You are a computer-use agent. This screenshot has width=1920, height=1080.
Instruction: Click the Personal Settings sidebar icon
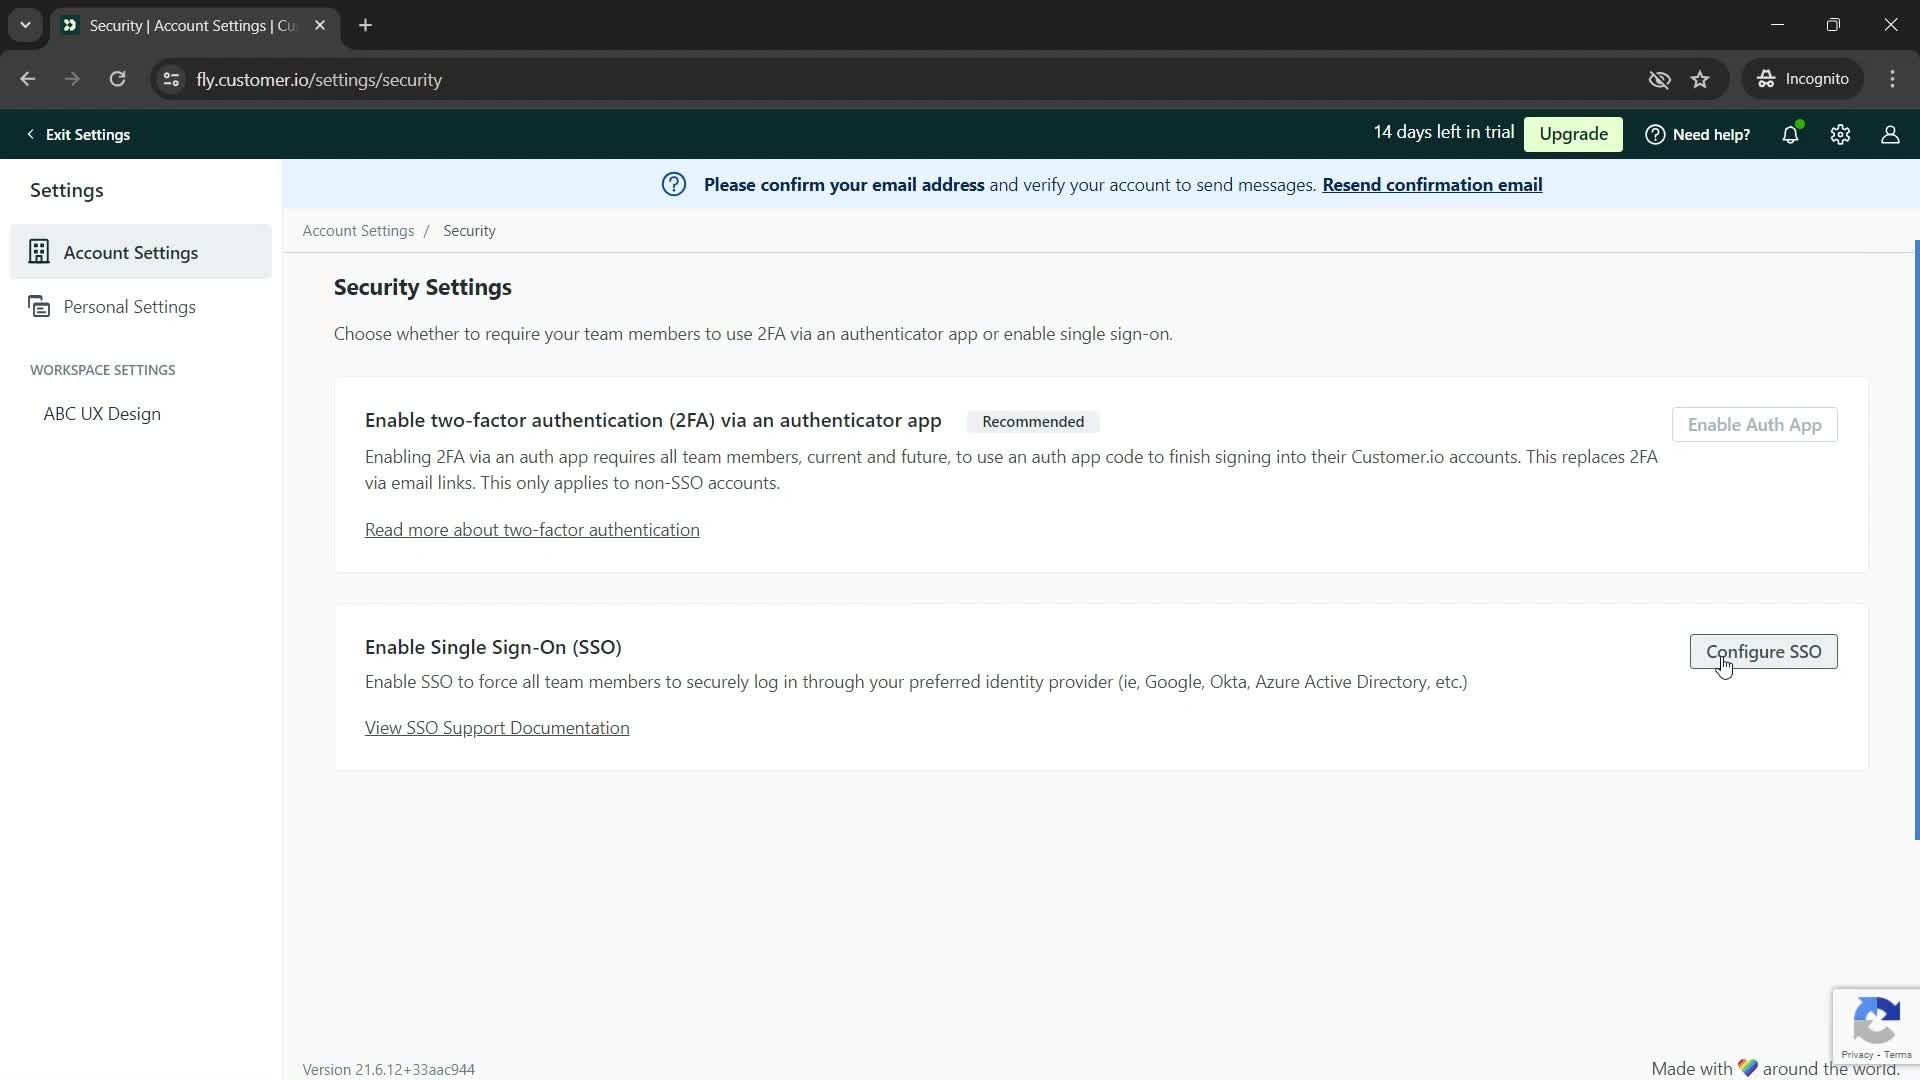tap(38, 306)
